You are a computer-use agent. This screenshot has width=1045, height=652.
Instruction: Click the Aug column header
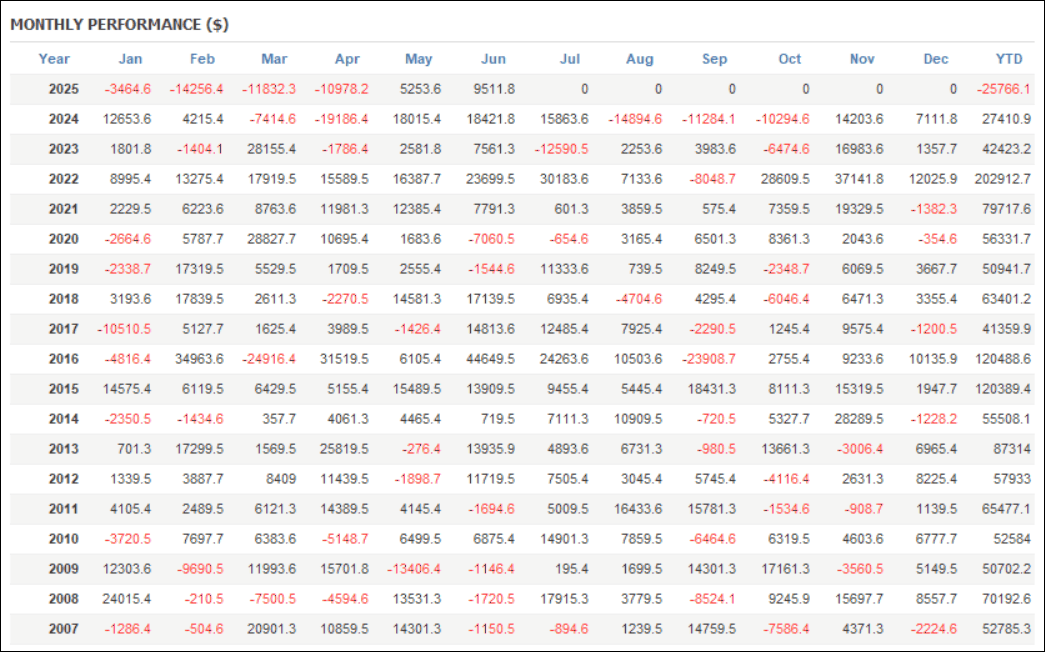coord(640,59)
